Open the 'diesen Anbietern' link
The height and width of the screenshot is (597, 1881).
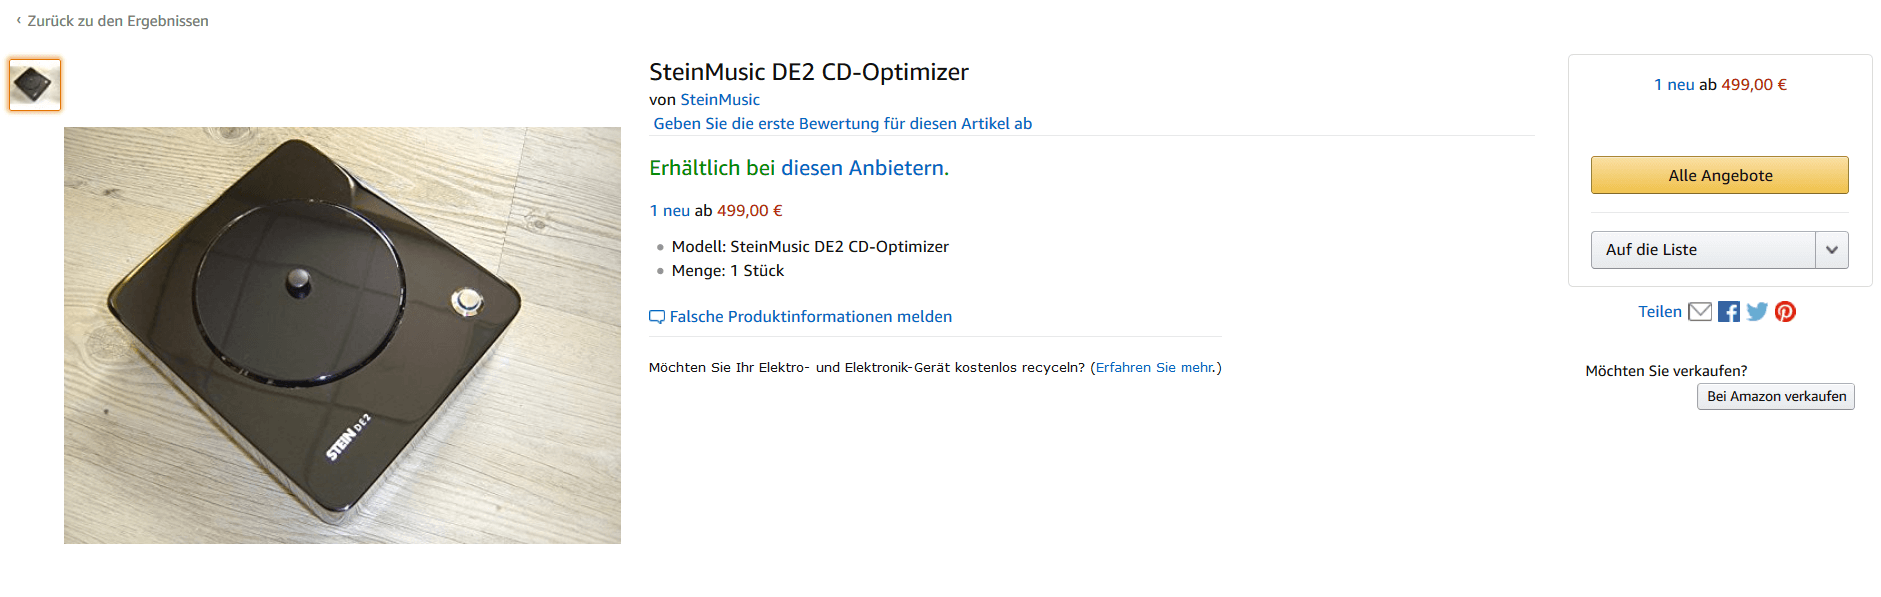(x=862, y=168)
